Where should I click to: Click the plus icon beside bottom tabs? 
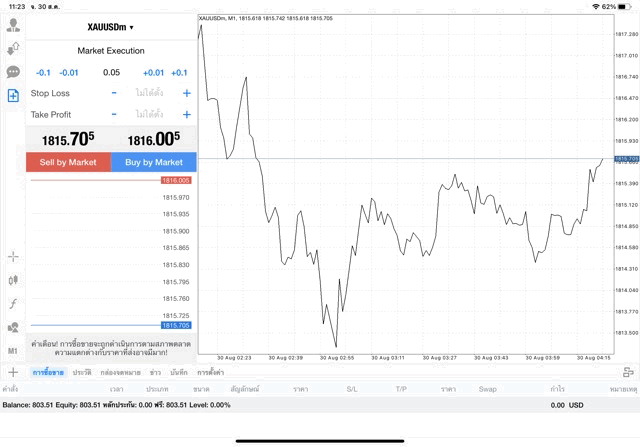(13, 372)
